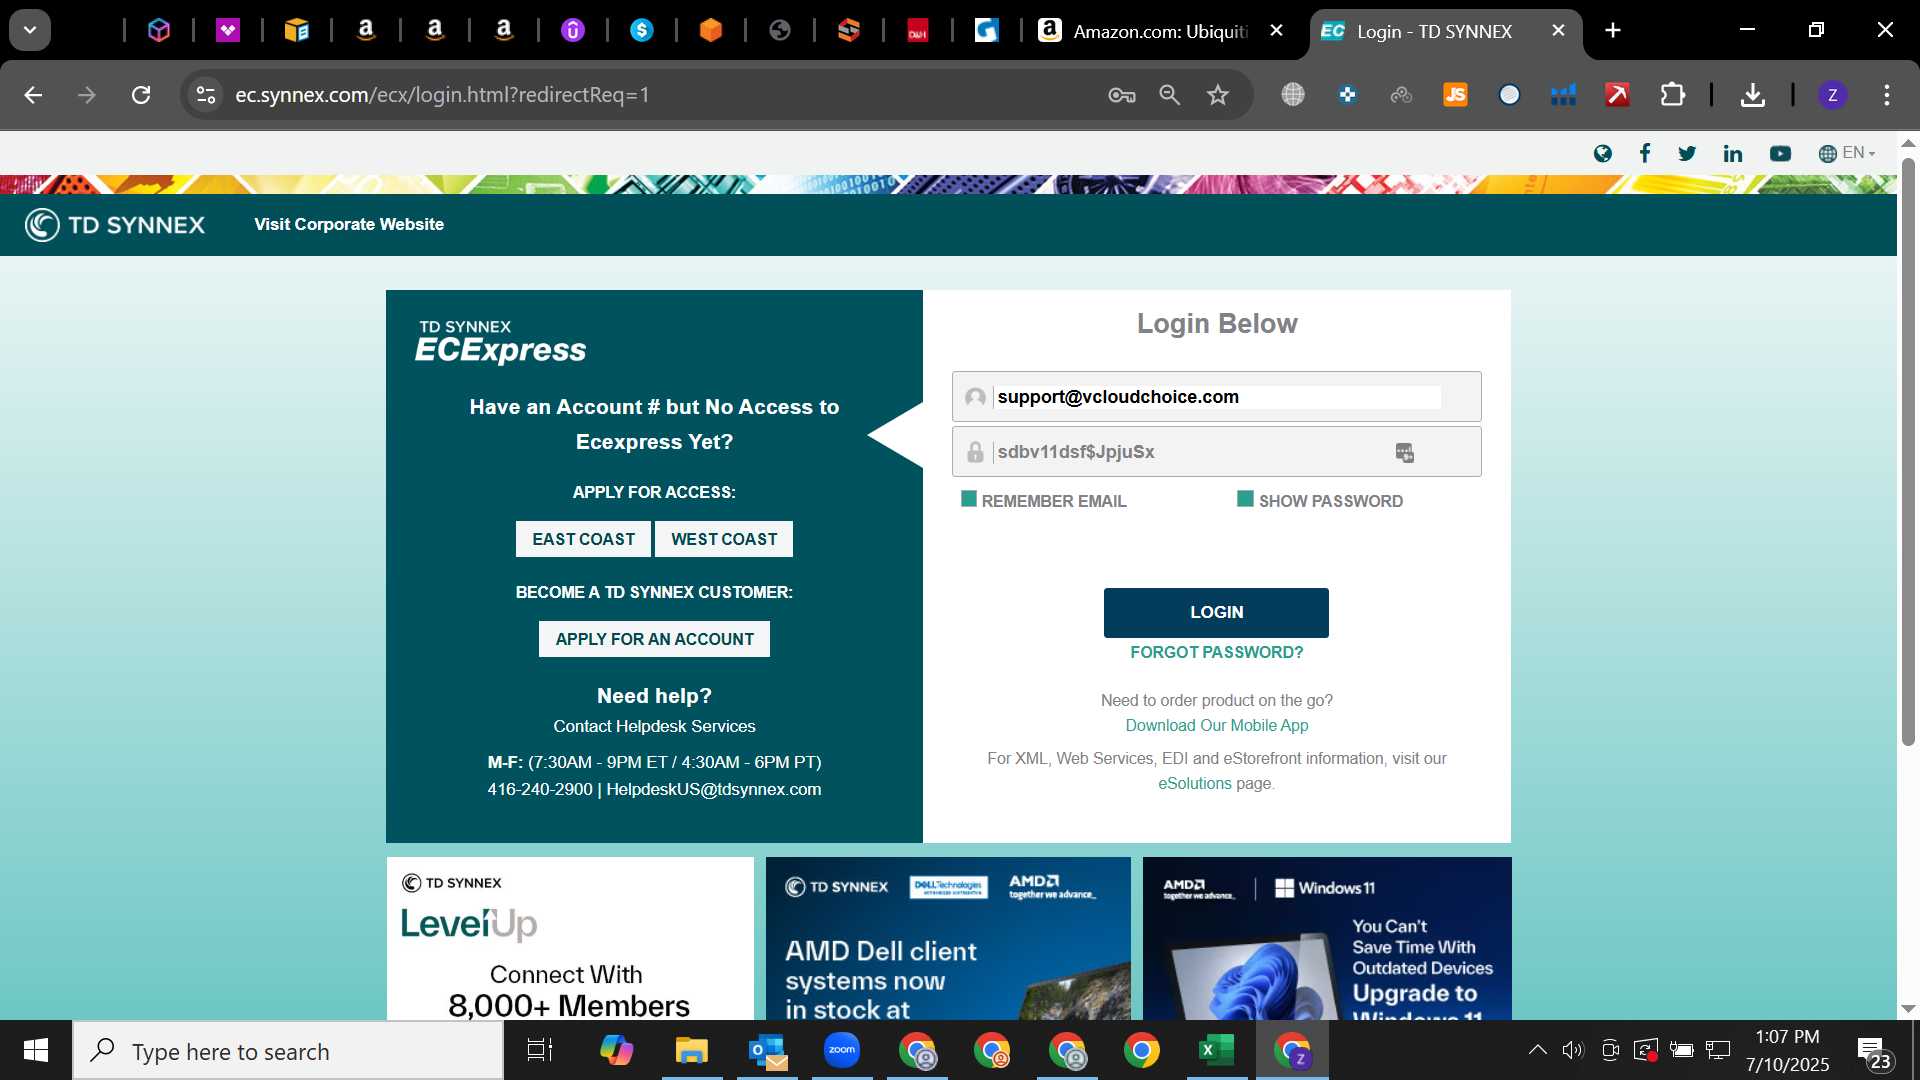Switch to the Amazon.com Ubiquiti tab
The height and width of the screenshot is (1080, 1920).
click(1160, 31)
